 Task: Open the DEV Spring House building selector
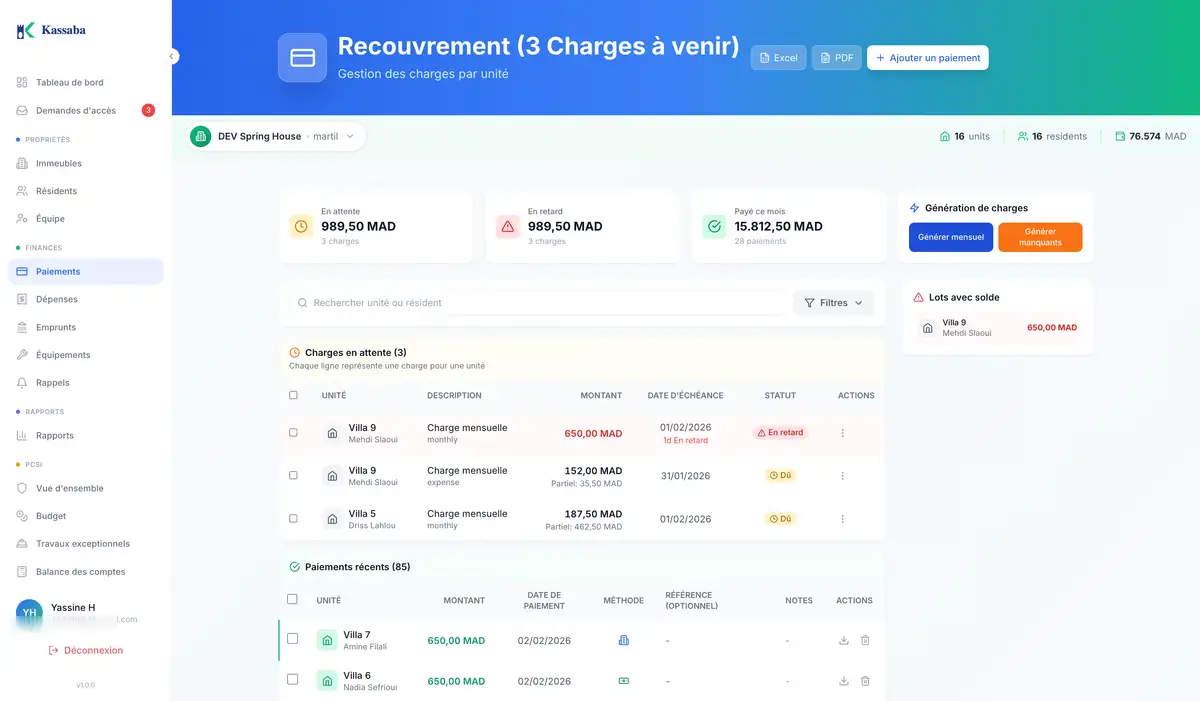[x=276, y=136]
